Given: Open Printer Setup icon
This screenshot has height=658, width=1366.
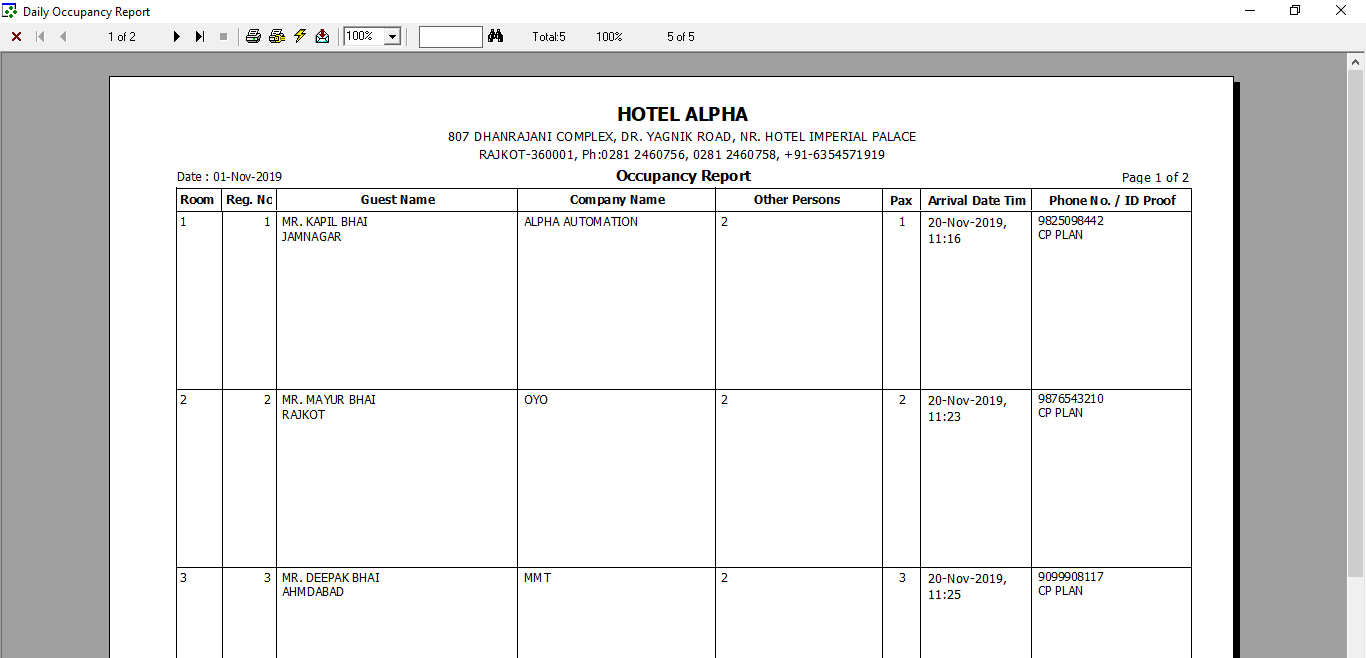Looking at the screenshot, I should (x=277, y=37).
